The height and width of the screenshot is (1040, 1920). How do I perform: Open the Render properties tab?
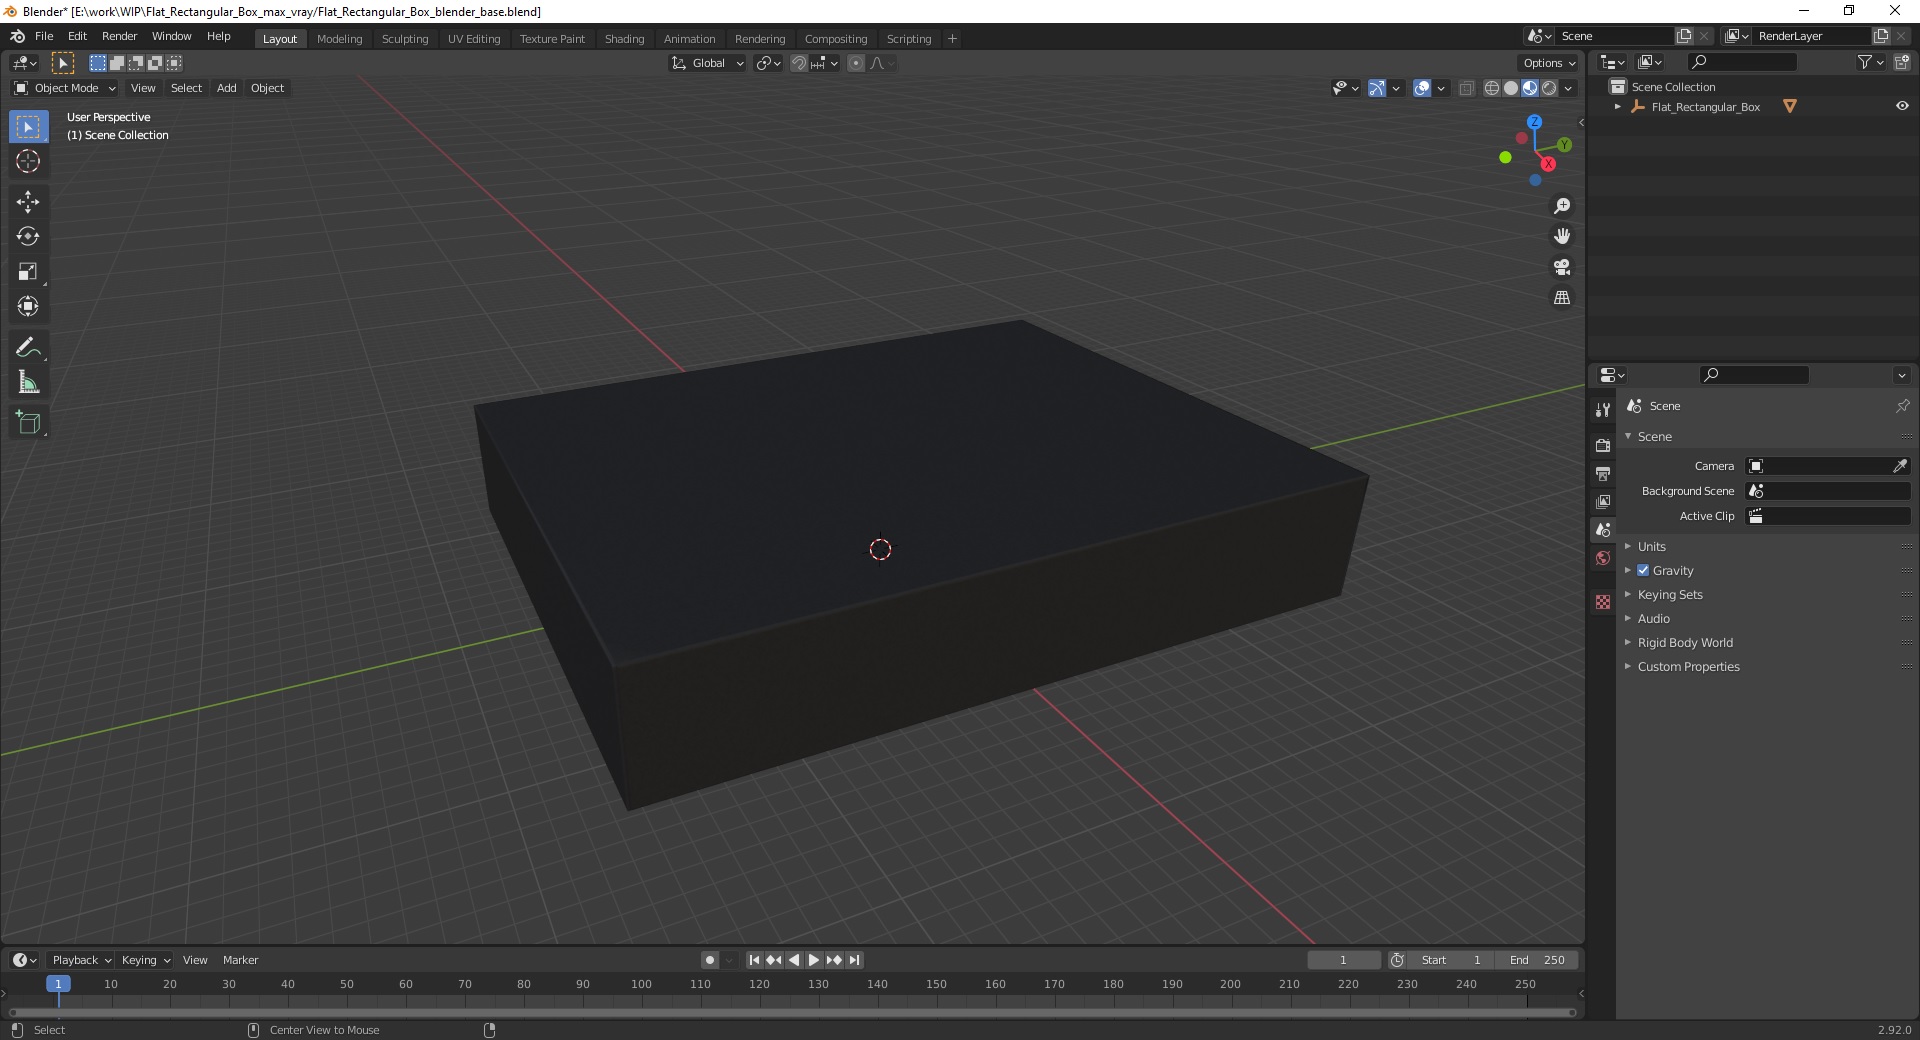[x=1603, y=445]
